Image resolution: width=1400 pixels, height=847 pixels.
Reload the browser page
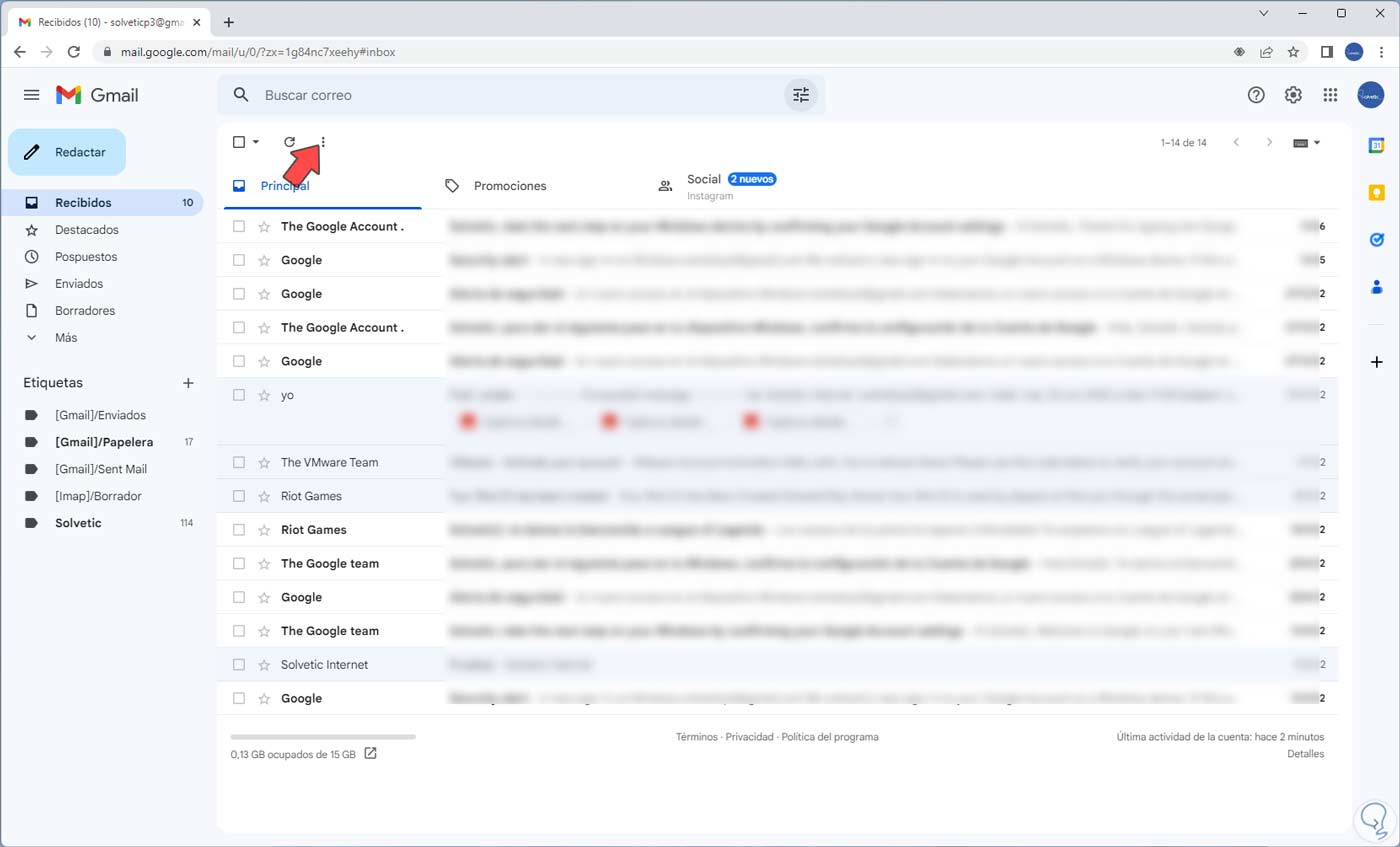coord(73,52)
